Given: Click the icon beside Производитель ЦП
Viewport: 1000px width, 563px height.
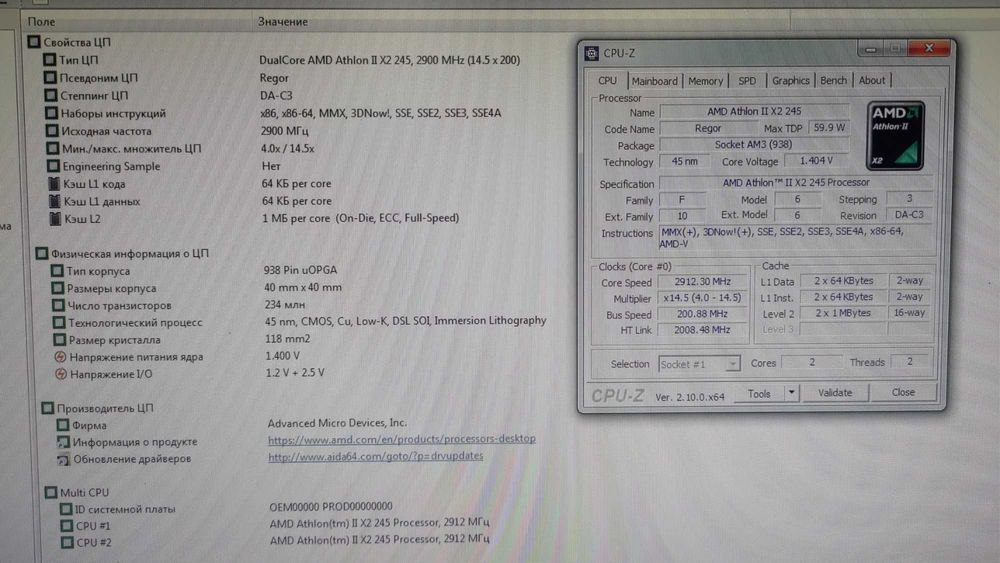Looking at the screenshot, I should pos(47,408).
